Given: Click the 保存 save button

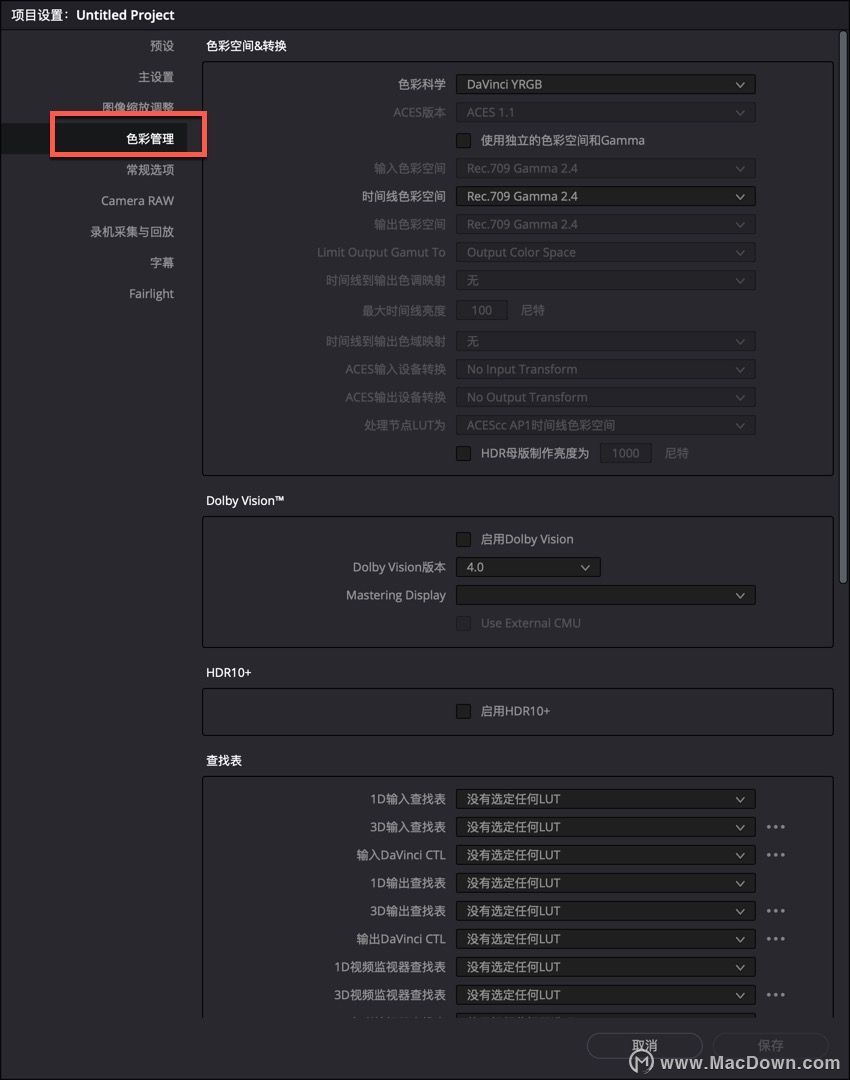Looking at the screenshot, I should click(x=770, y=1046).
